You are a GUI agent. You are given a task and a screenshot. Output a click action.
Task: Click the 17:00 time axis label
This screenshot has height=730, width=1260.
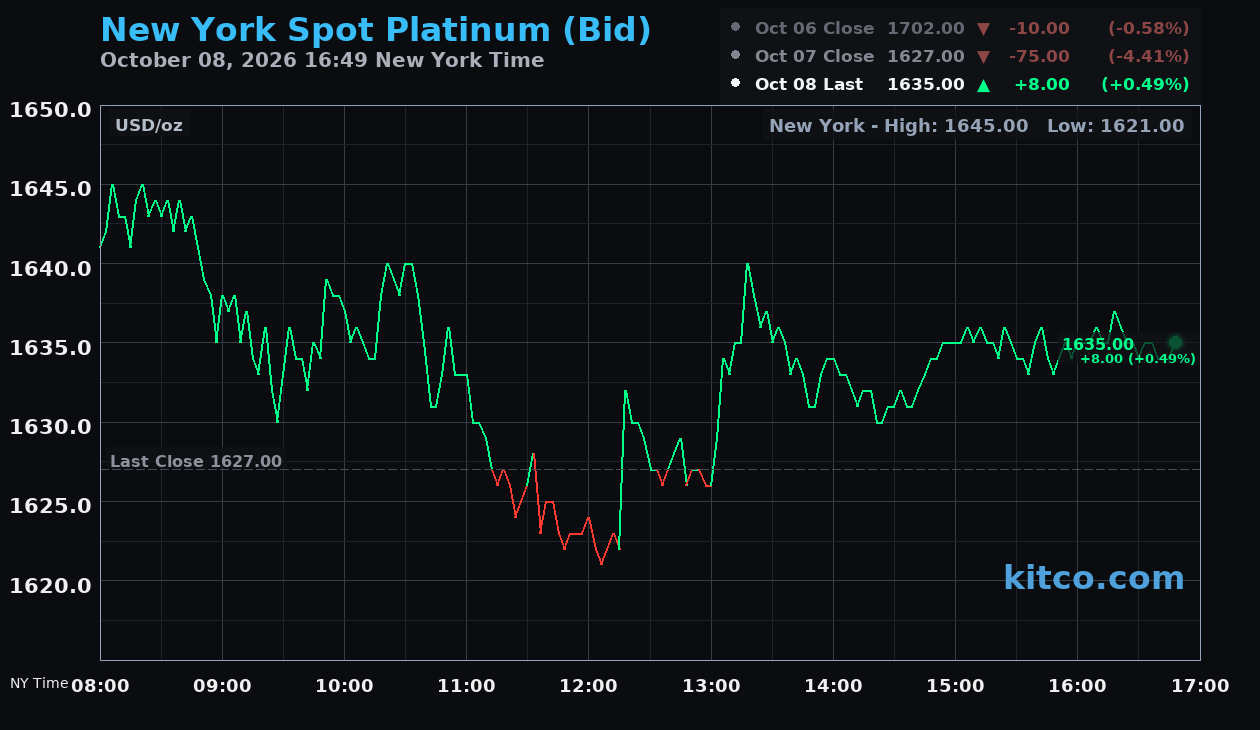(x=1200, y=686)
